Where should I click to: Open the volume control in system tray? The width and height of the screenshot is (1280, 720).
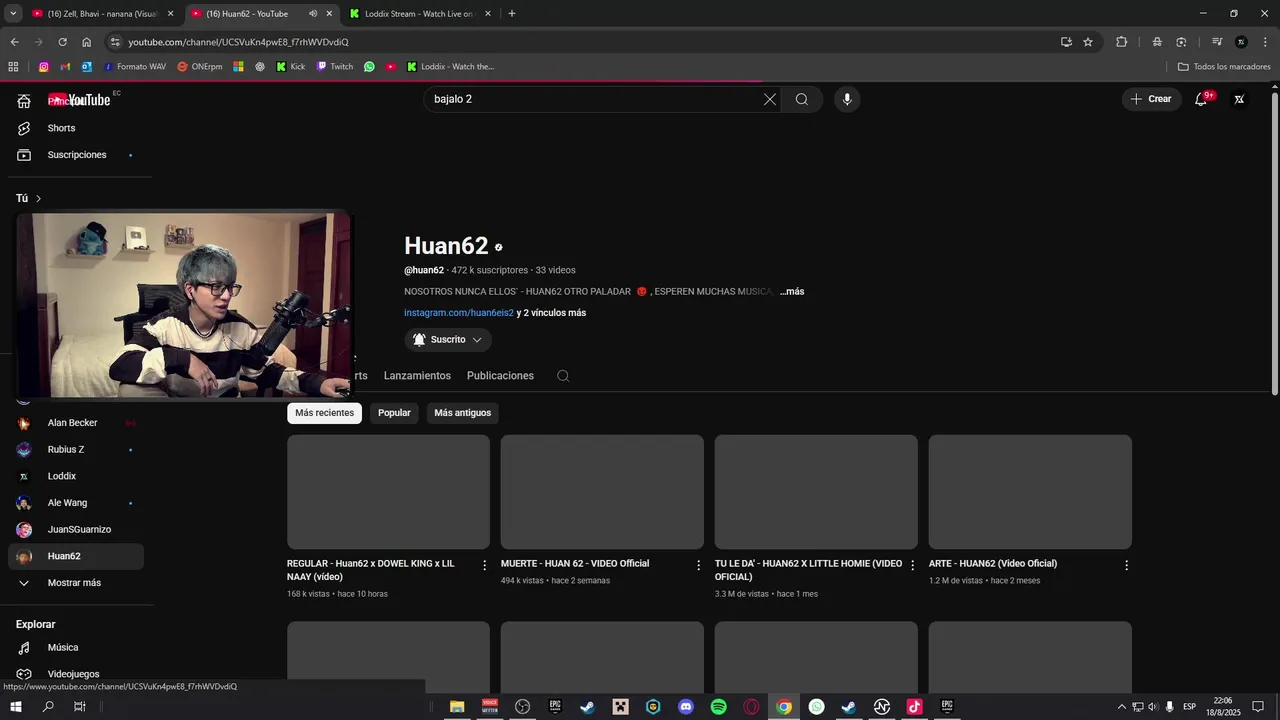coord(1152,707)
